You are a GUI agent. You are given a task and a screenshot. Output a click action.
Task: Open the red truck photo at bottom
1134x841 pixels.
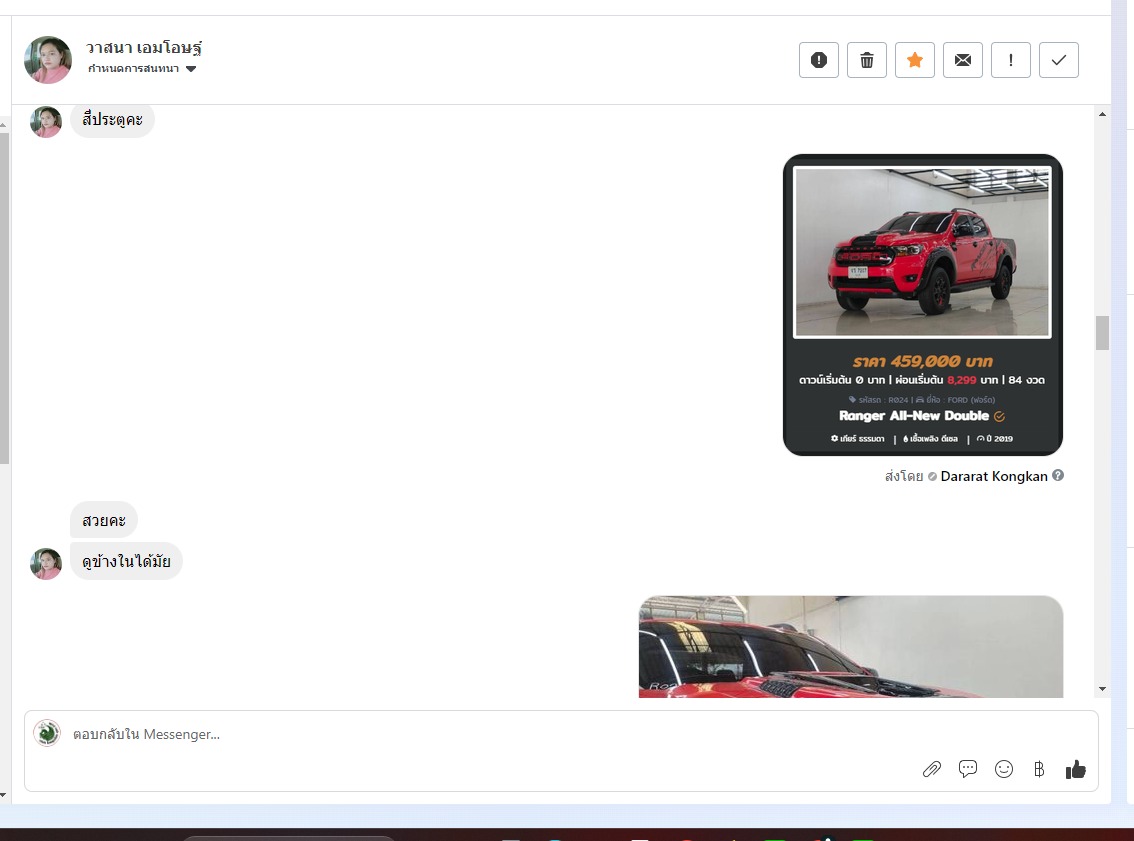[850, 646]
